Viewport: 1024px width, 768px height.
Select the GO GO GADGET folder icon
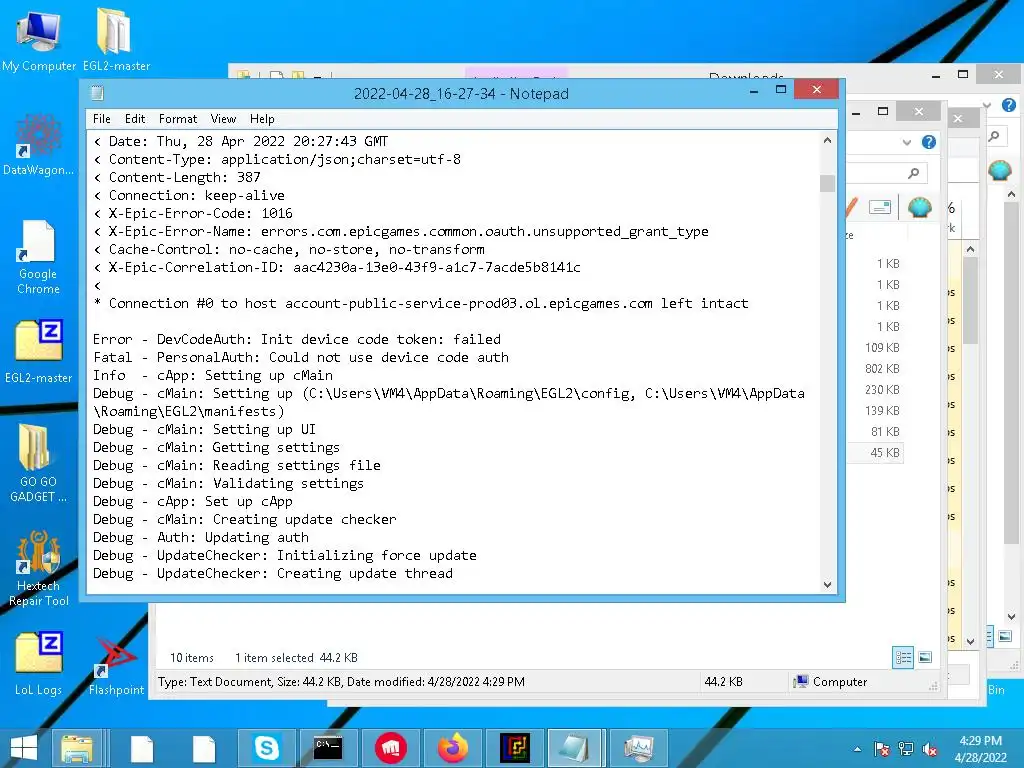[39, 463]
